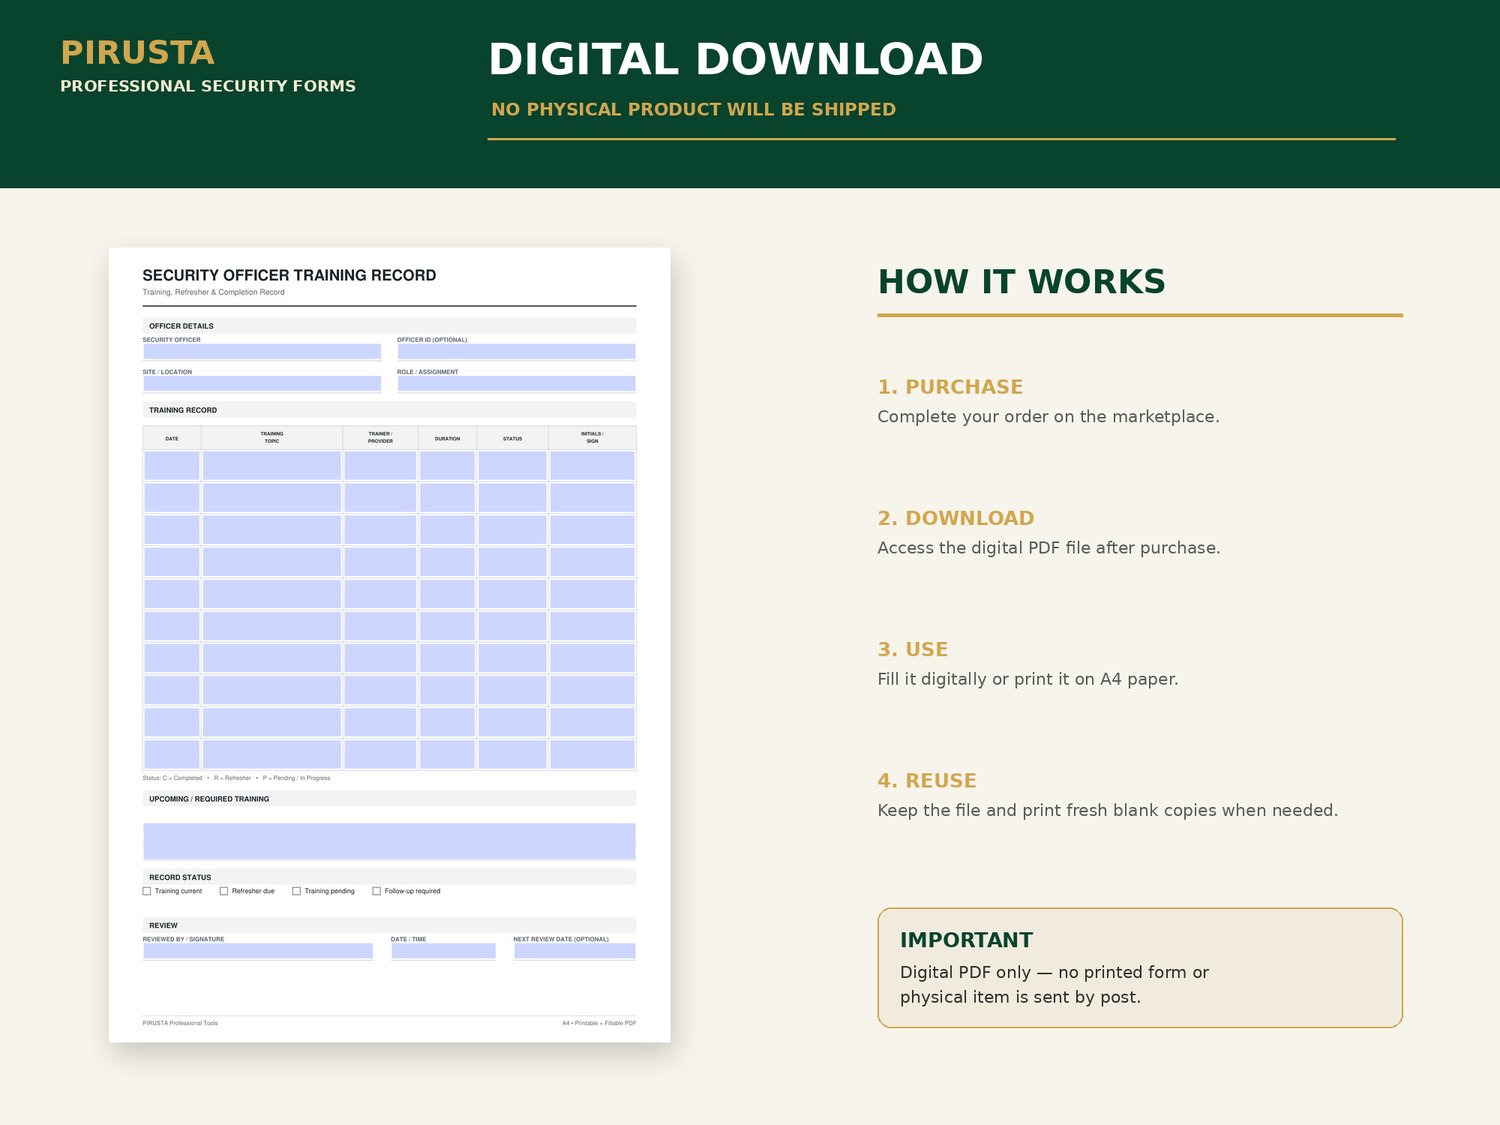Click the Reviewed By / Signature field
The image size is (1500, 1125).
click(x=258, y=951)
